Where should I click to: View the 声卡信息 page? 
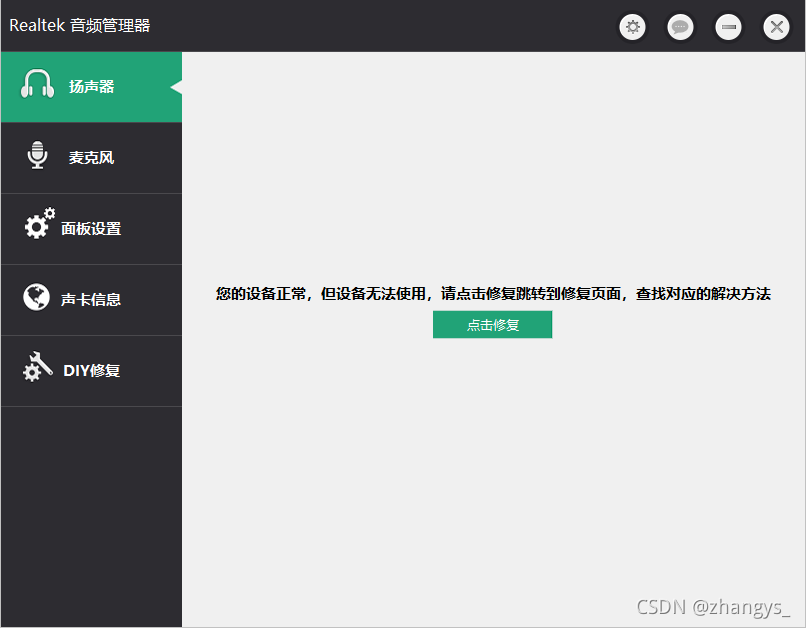pyautogui.click(x=91, y=300)
